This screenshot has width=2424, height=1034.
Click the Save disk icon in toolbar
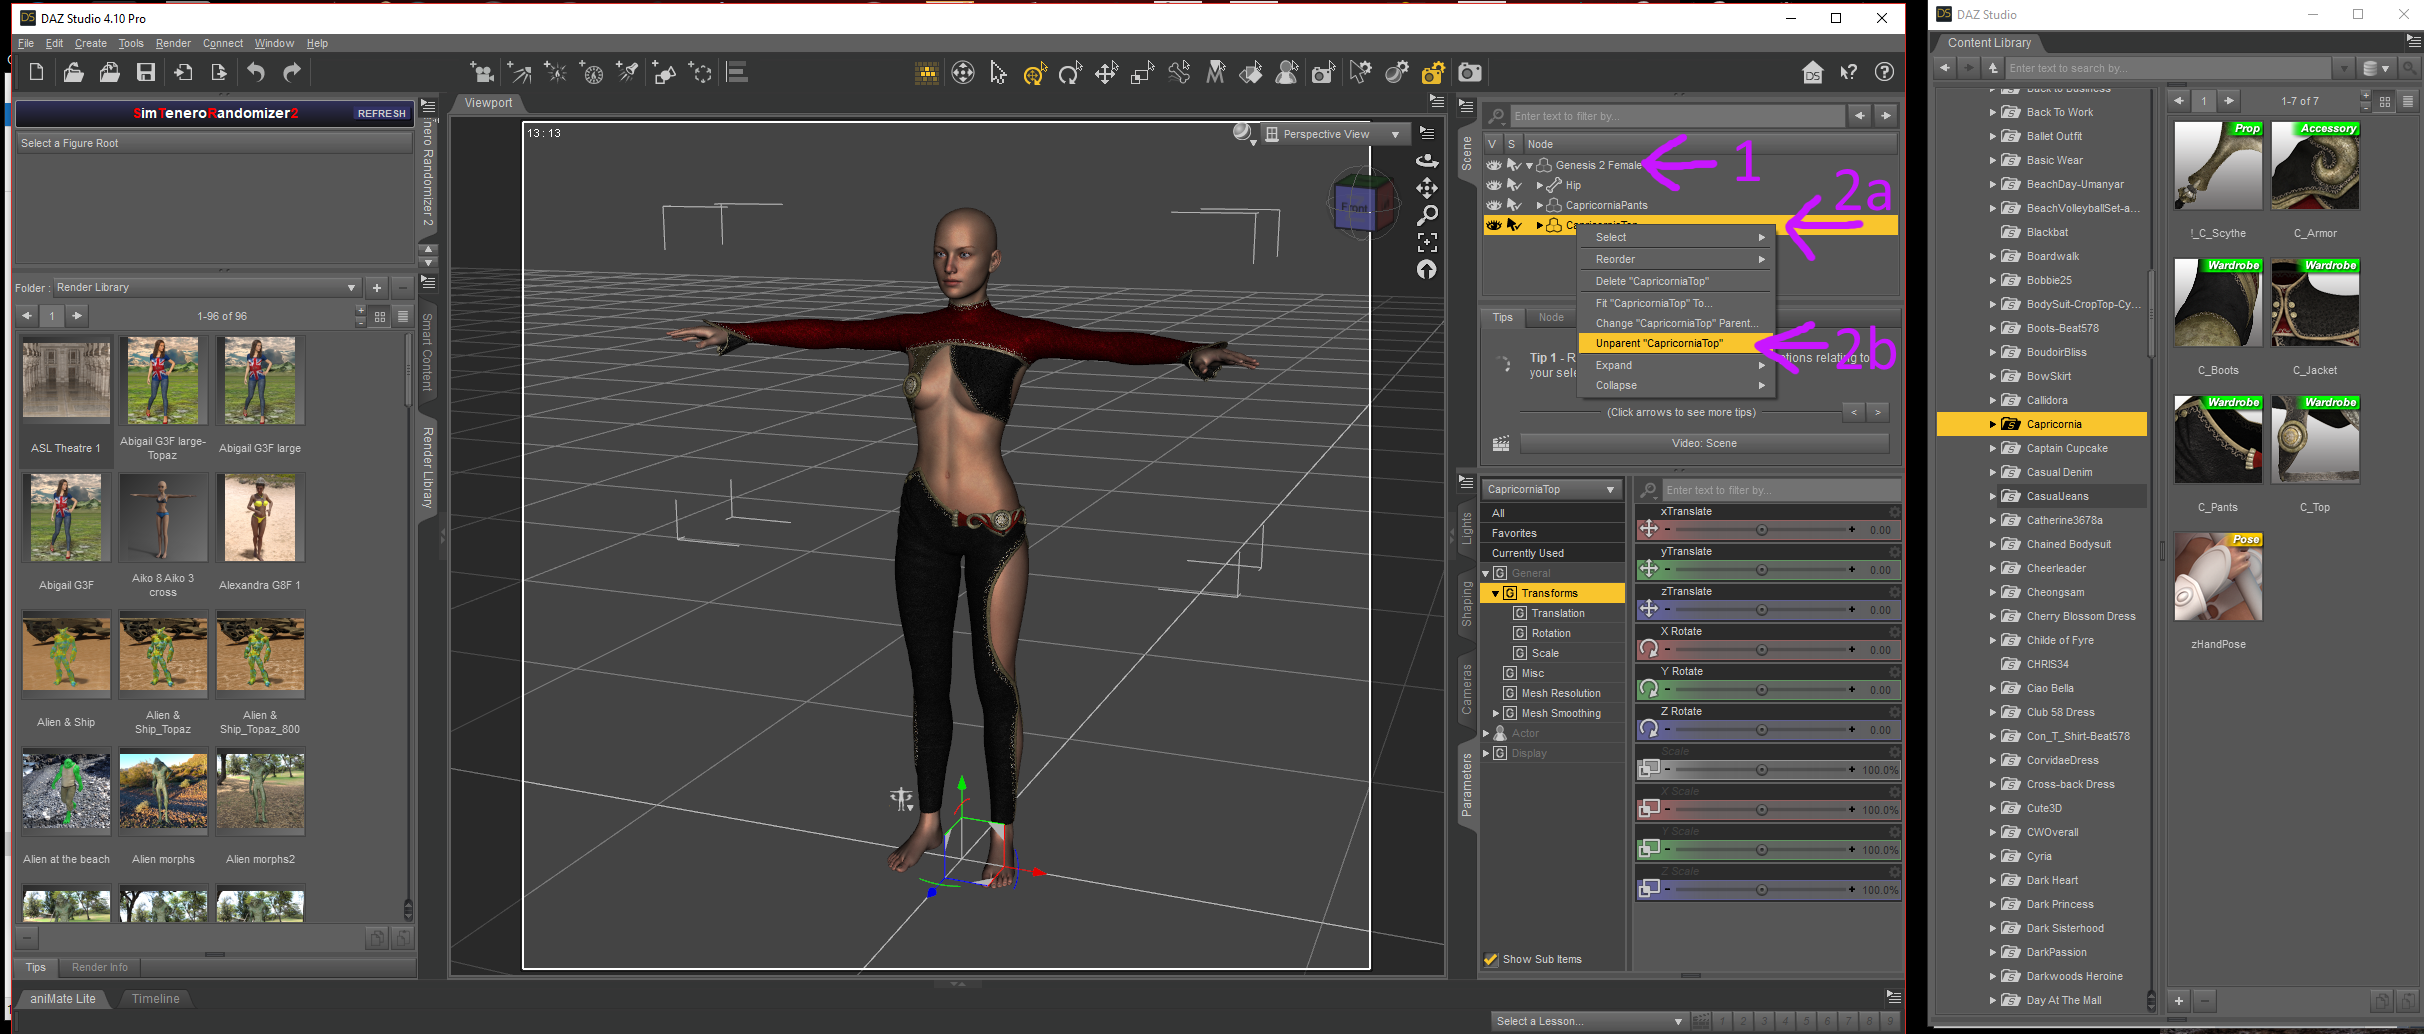146,72
